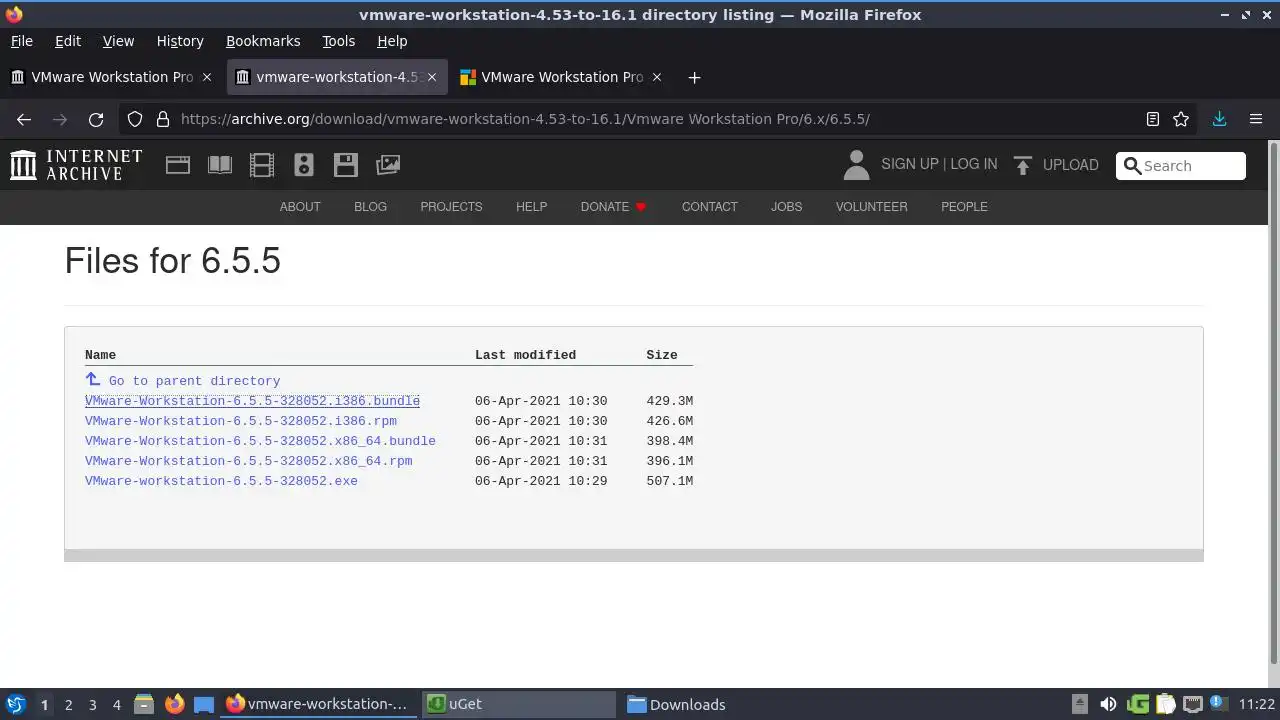The width and height of the screenshot is (1280, 720).
Task: Download VMware-Workstation-6.5.5-328052.x86_64.rpm
Action: tap(249, 461)
